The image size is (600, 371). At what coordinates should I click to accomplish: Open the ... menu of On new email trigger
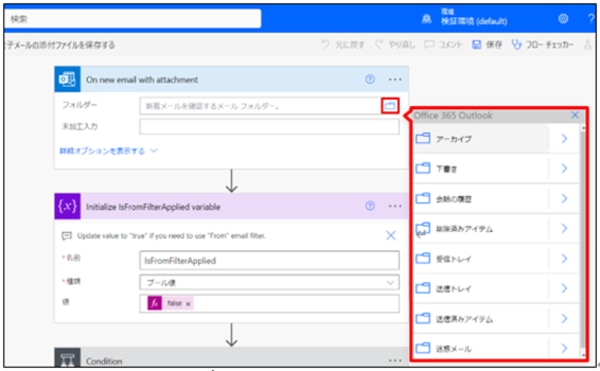click(395, 80)
